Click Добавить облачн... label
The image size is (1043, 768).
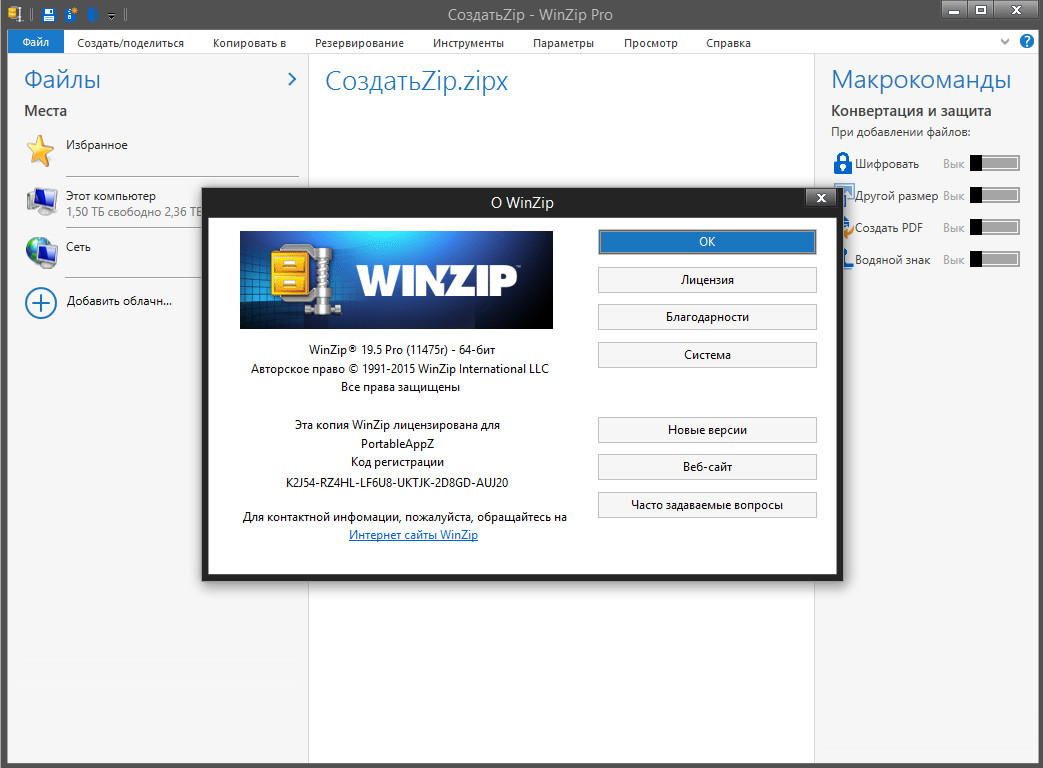point(119,301)
